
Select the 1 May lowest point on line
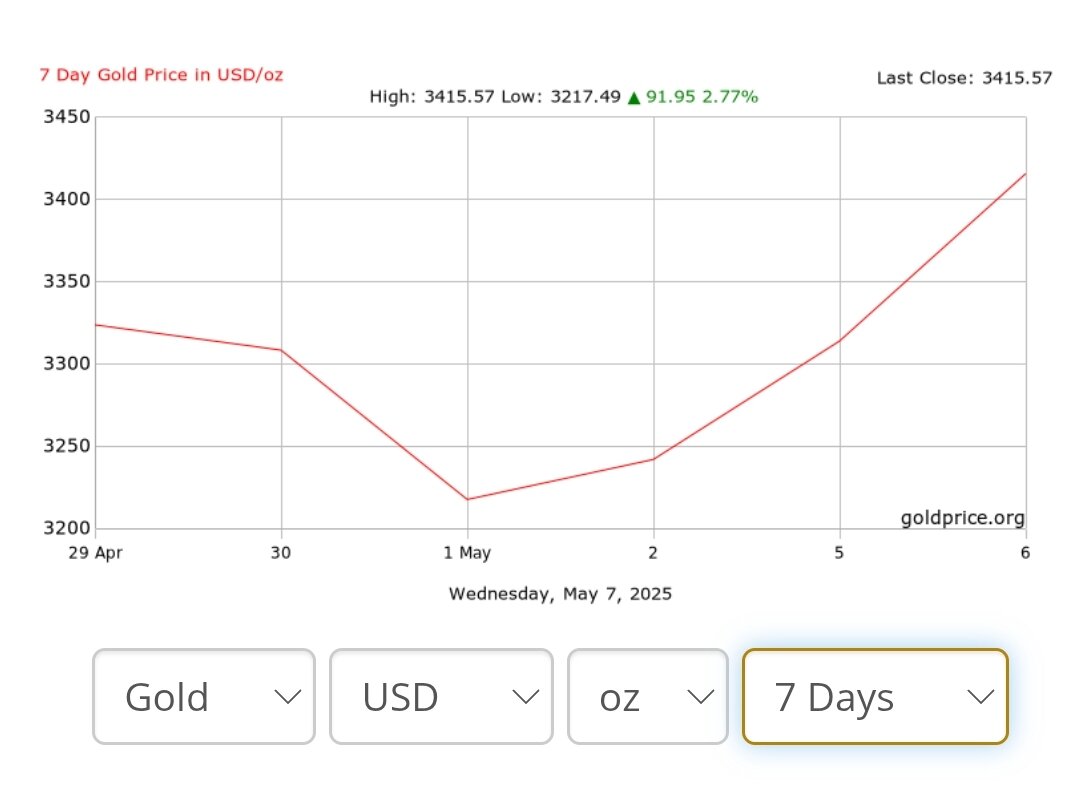(468, 499)
